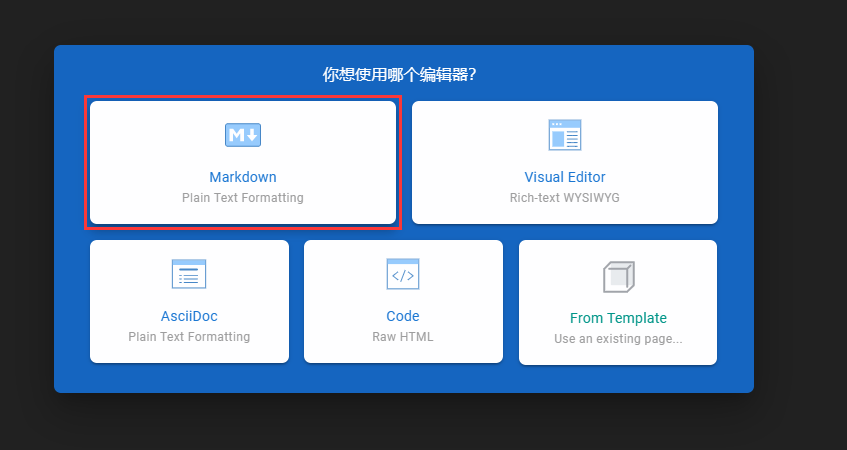Click the Raw HTML subtitle
The image size is (847, 450).
[403, 337]
